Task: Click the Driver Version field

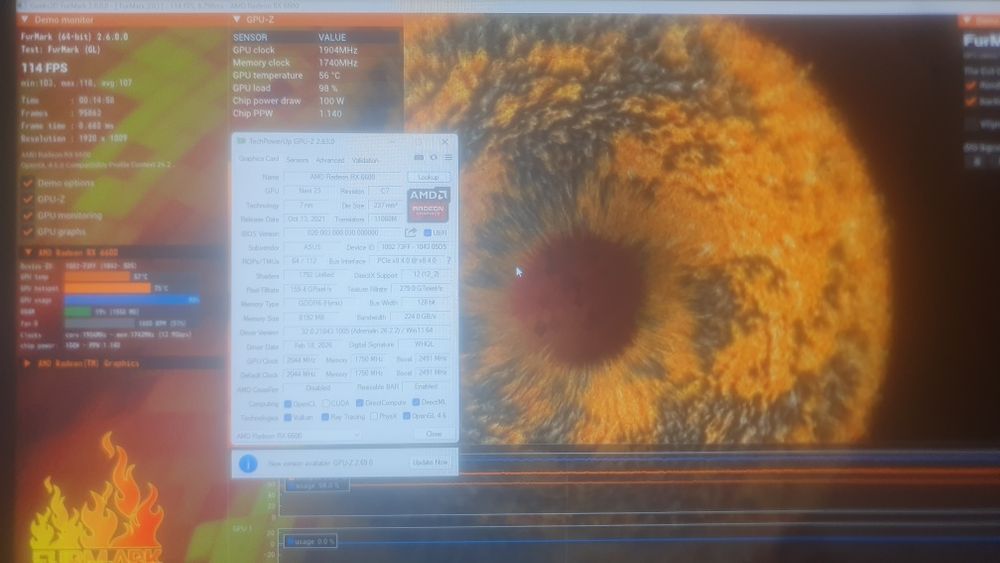Action: [x=367, y=330]
